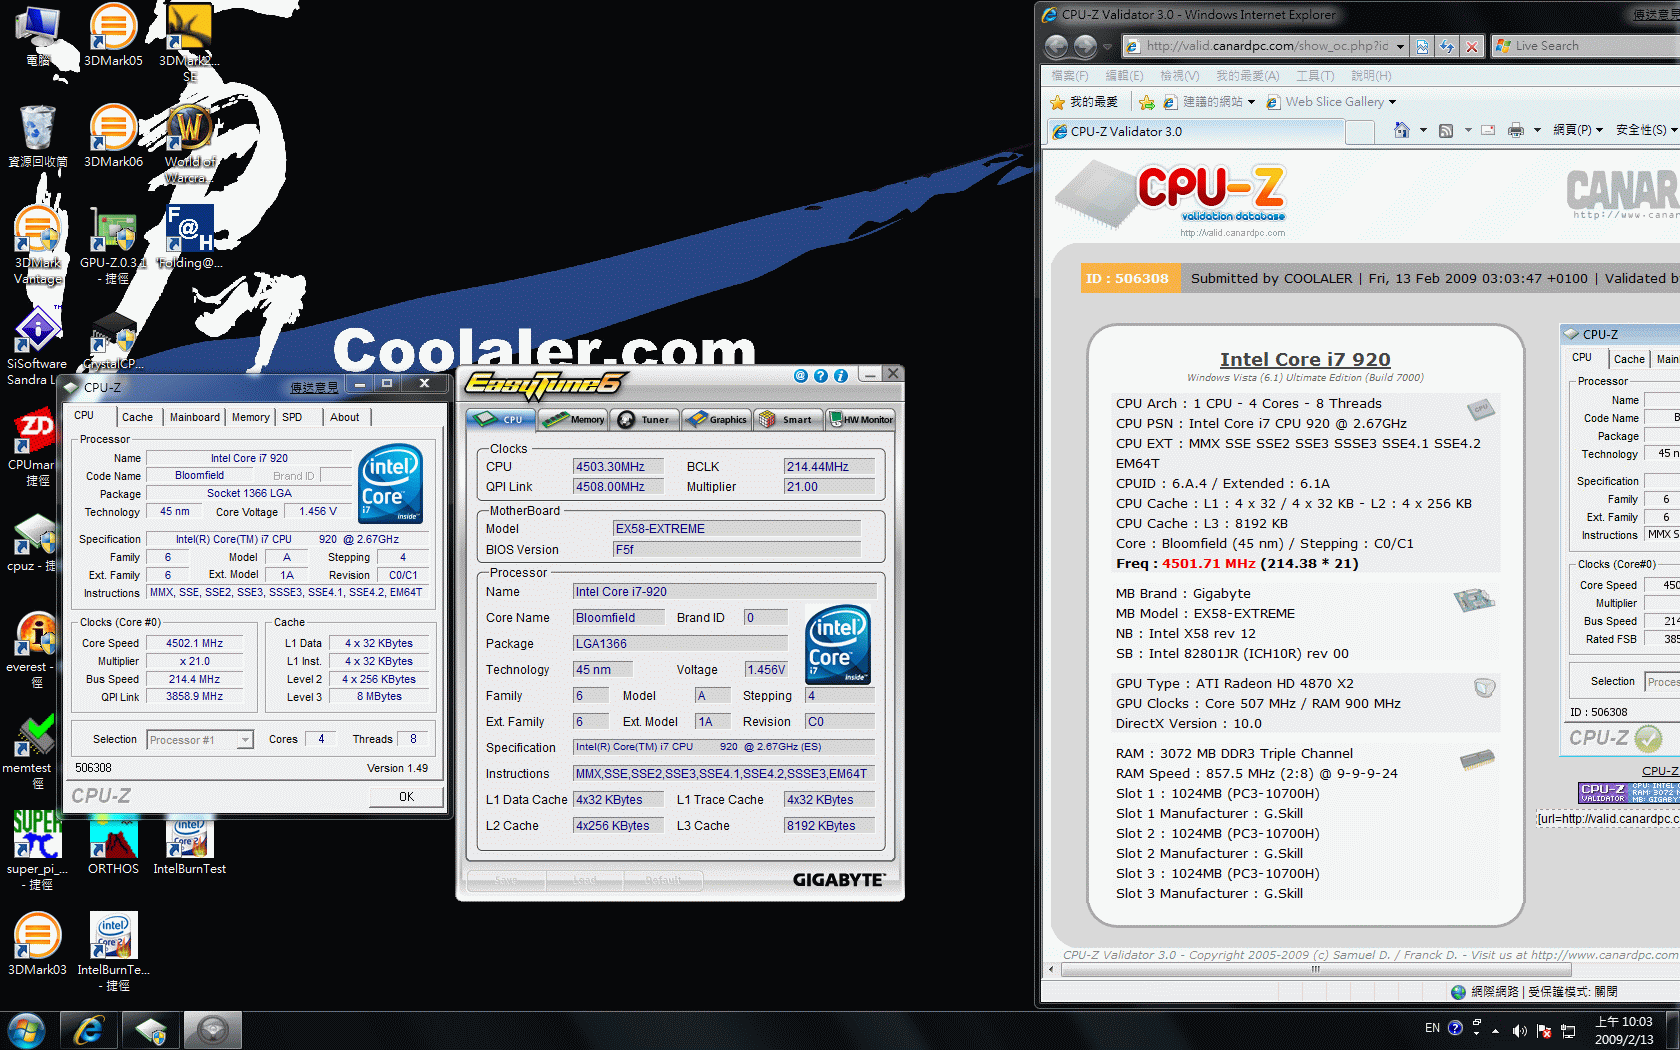Stop page loading with the red X
1680x1050 pixels.
coord(1471,46)
